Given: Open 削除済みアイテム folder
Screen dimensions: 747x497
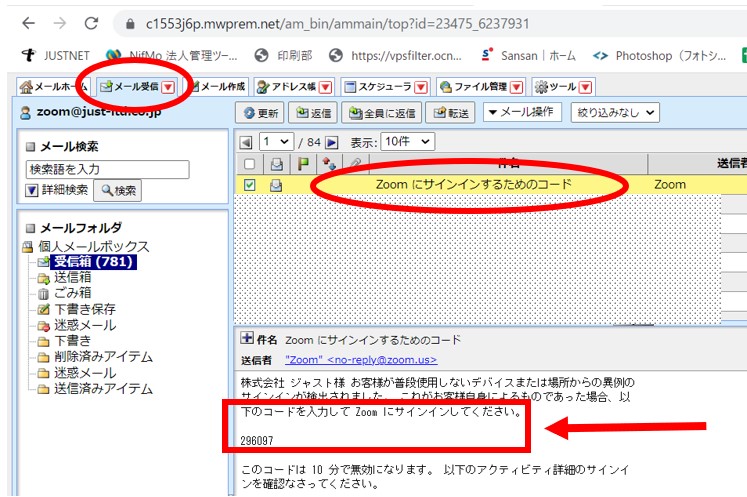Looking at the screenshot, I should tap(103, 356).
